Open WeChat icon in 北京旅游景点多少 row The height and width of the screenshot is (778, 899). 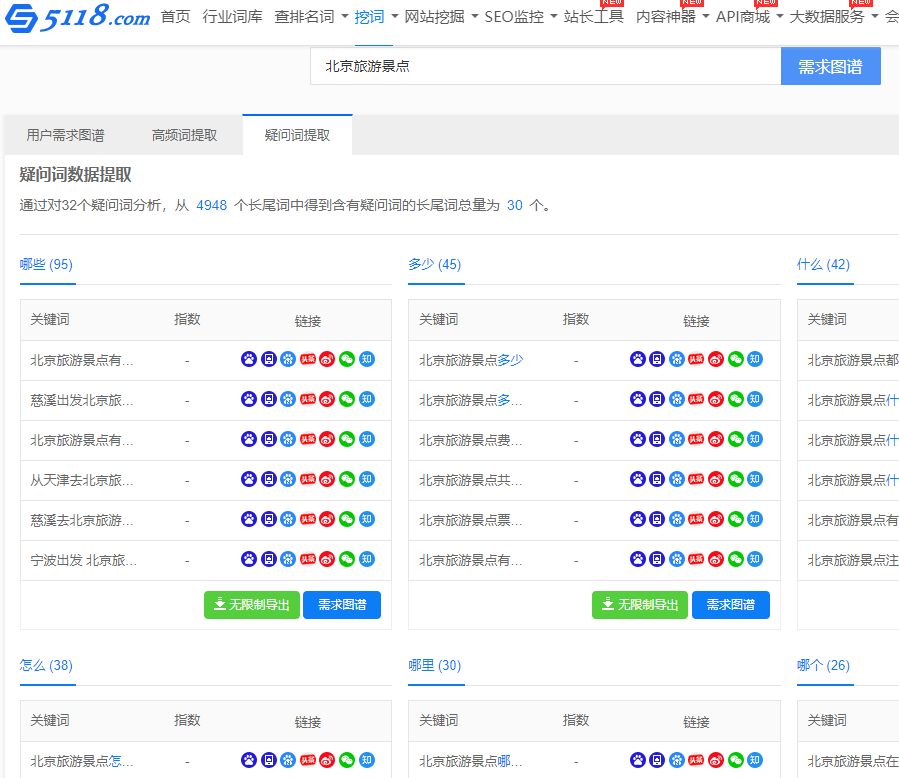736,359
